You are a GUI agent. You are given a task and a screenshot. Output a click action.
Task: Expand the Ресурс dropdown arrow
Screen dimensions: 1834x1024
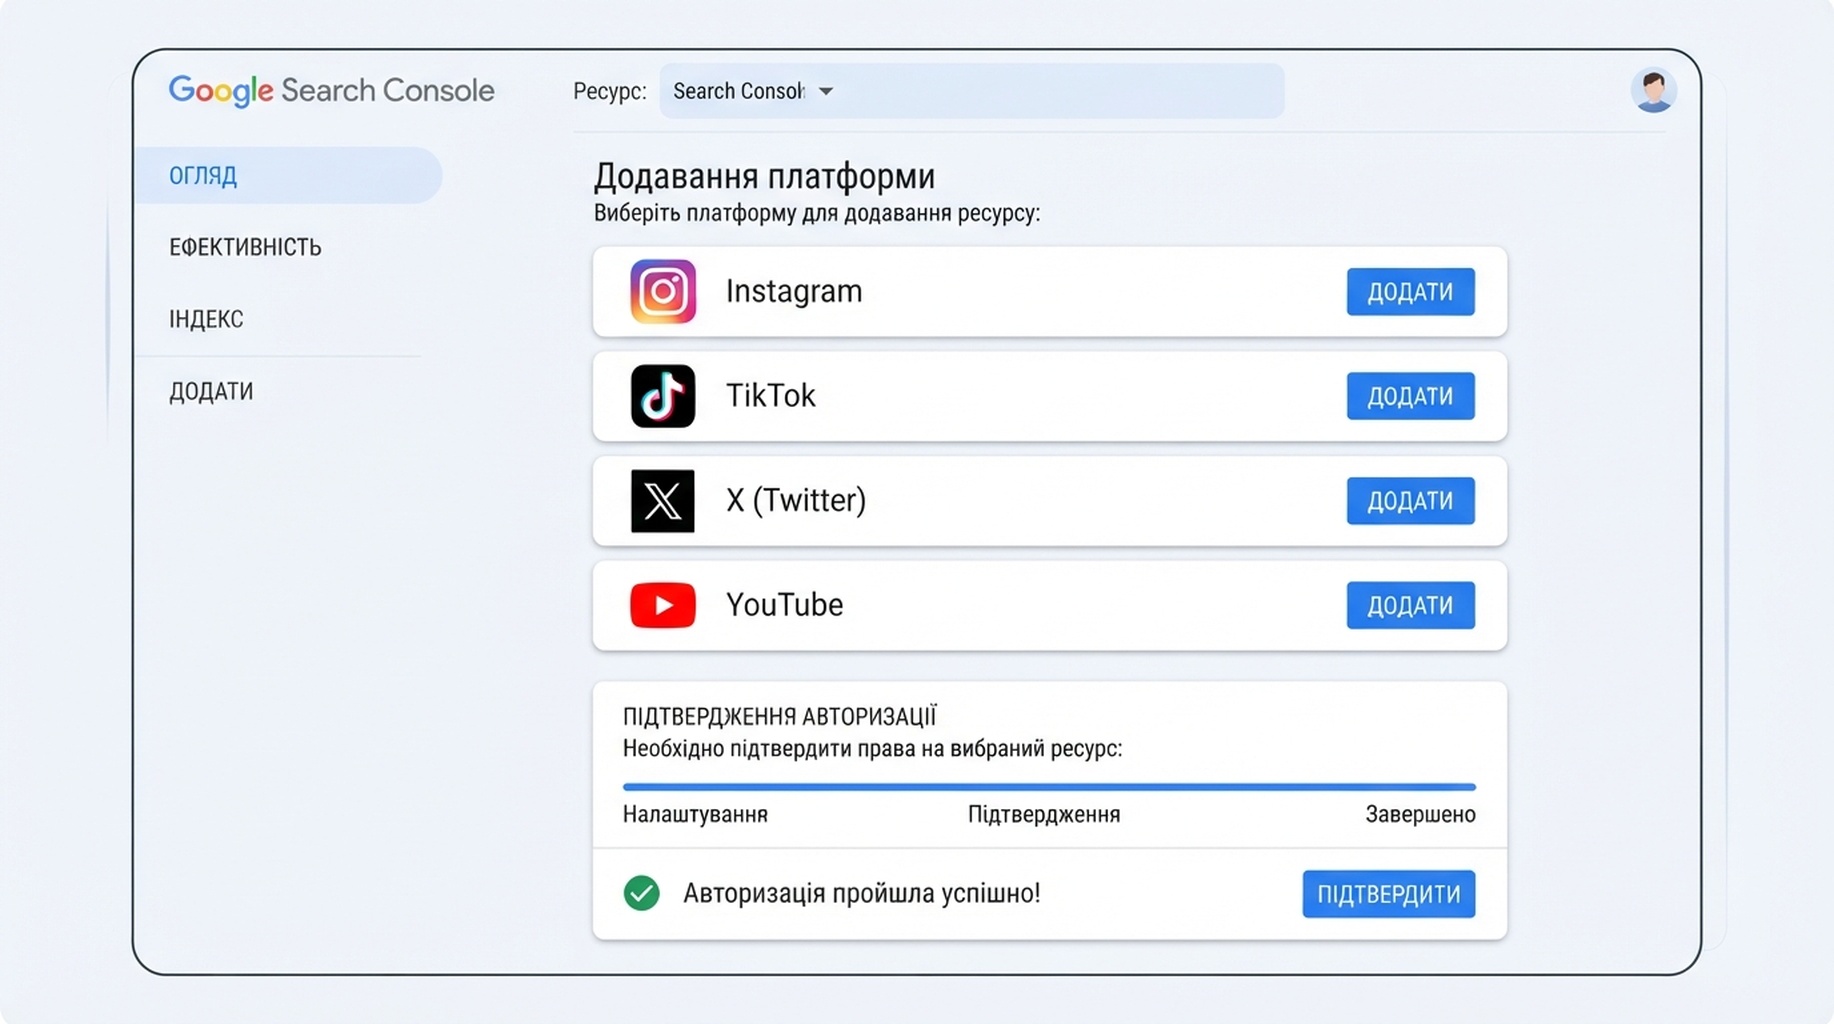click(x=826, y=91)
